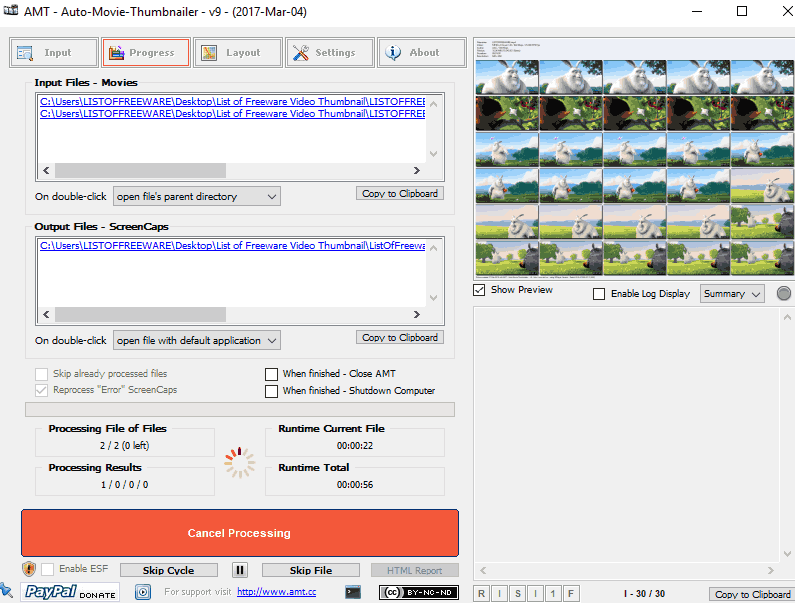Click the video play icon near support text
Image resolution: width=795 pixels, height=603 pixels.
click(143, 592)
